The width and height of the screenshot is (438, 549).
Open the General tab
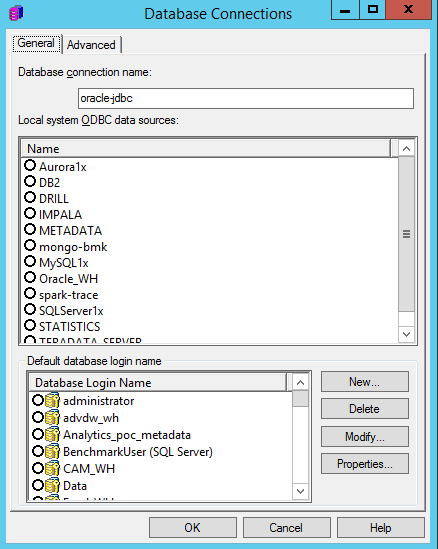coord(36,43)
